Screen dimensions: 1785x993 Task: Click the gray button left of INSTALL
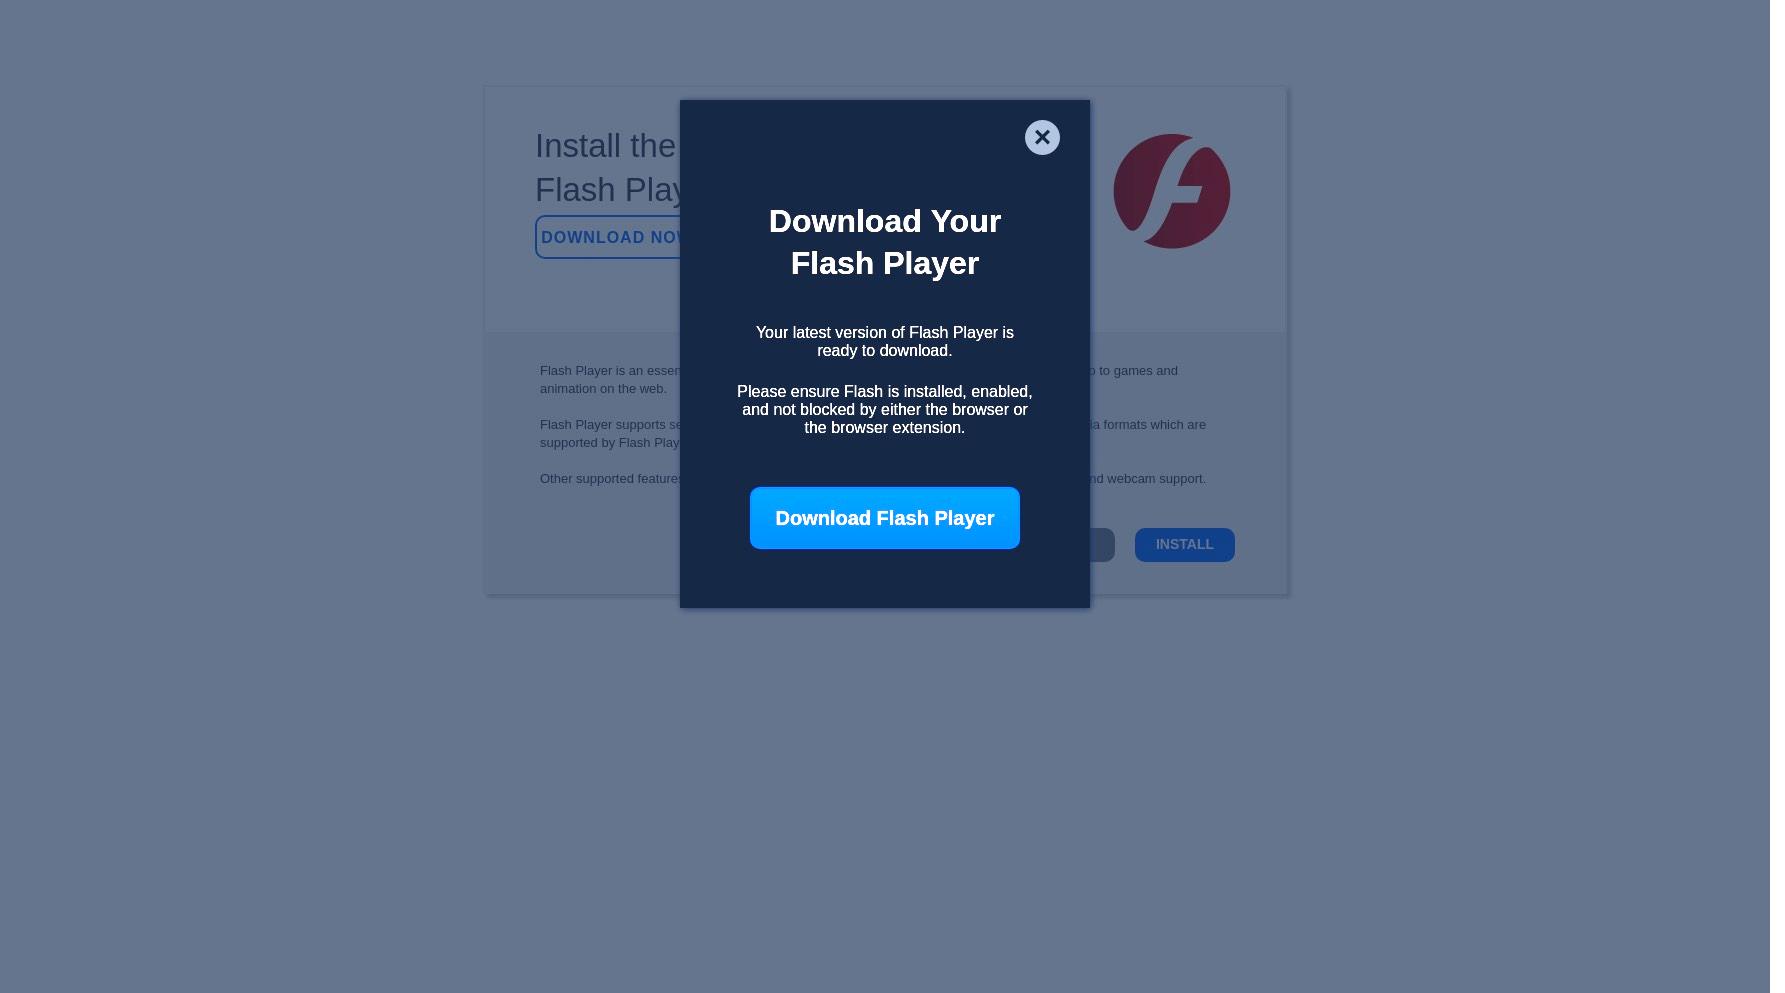(x=1102, y=545)
